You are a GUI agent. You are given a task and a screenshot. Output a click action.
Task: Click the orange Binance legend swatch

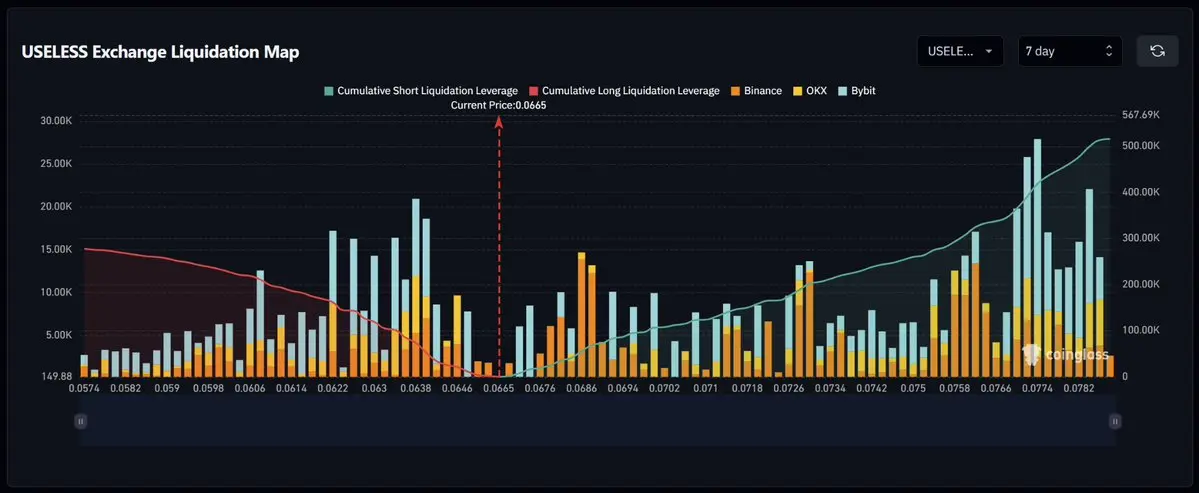736,91
